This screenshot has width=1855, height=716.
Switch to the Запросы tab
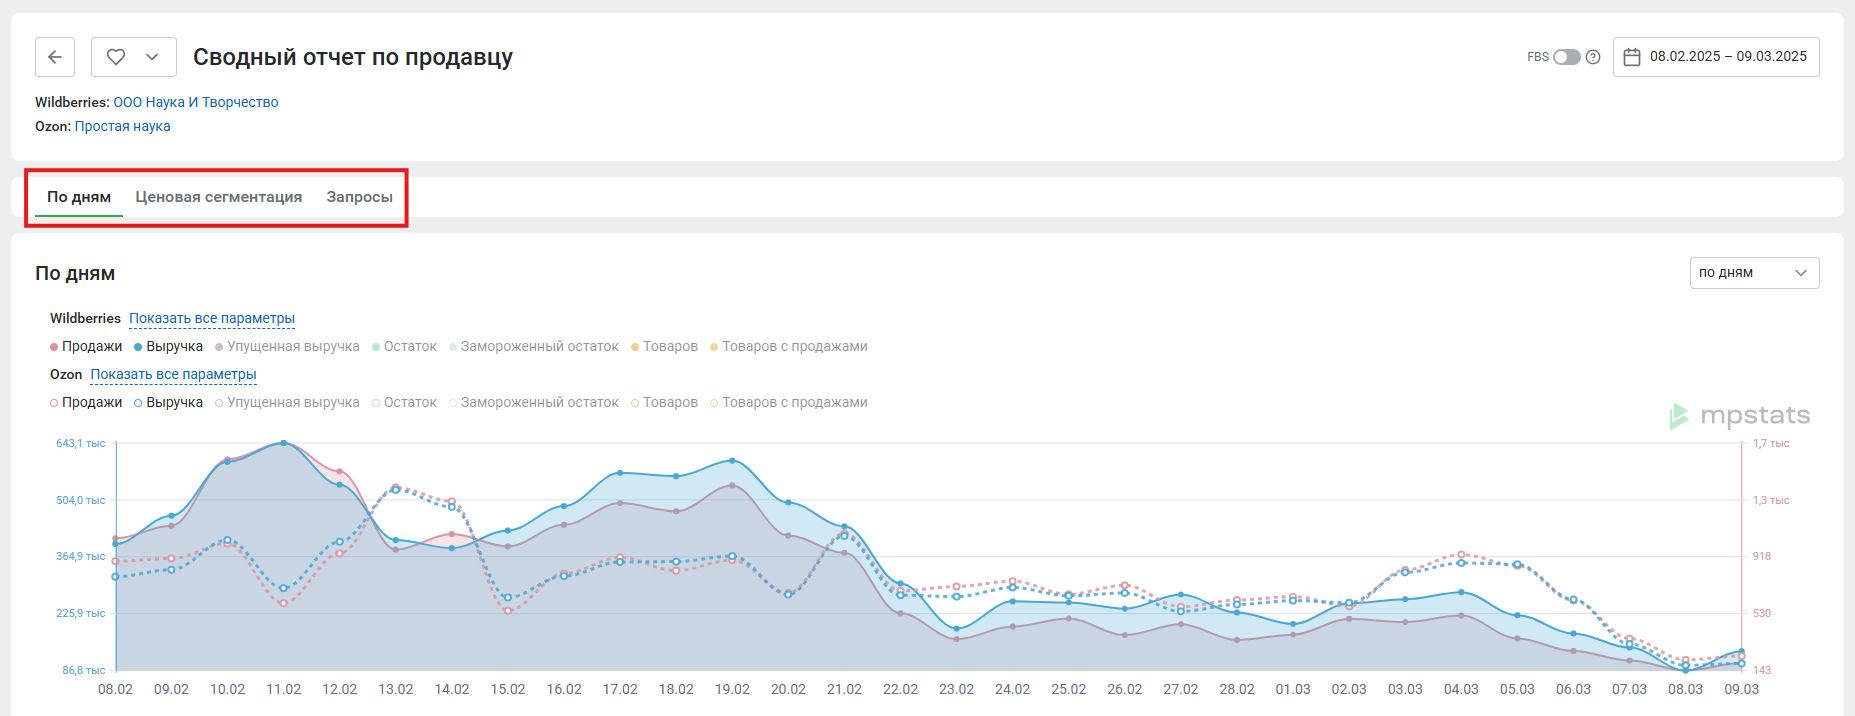pos(359,197)
